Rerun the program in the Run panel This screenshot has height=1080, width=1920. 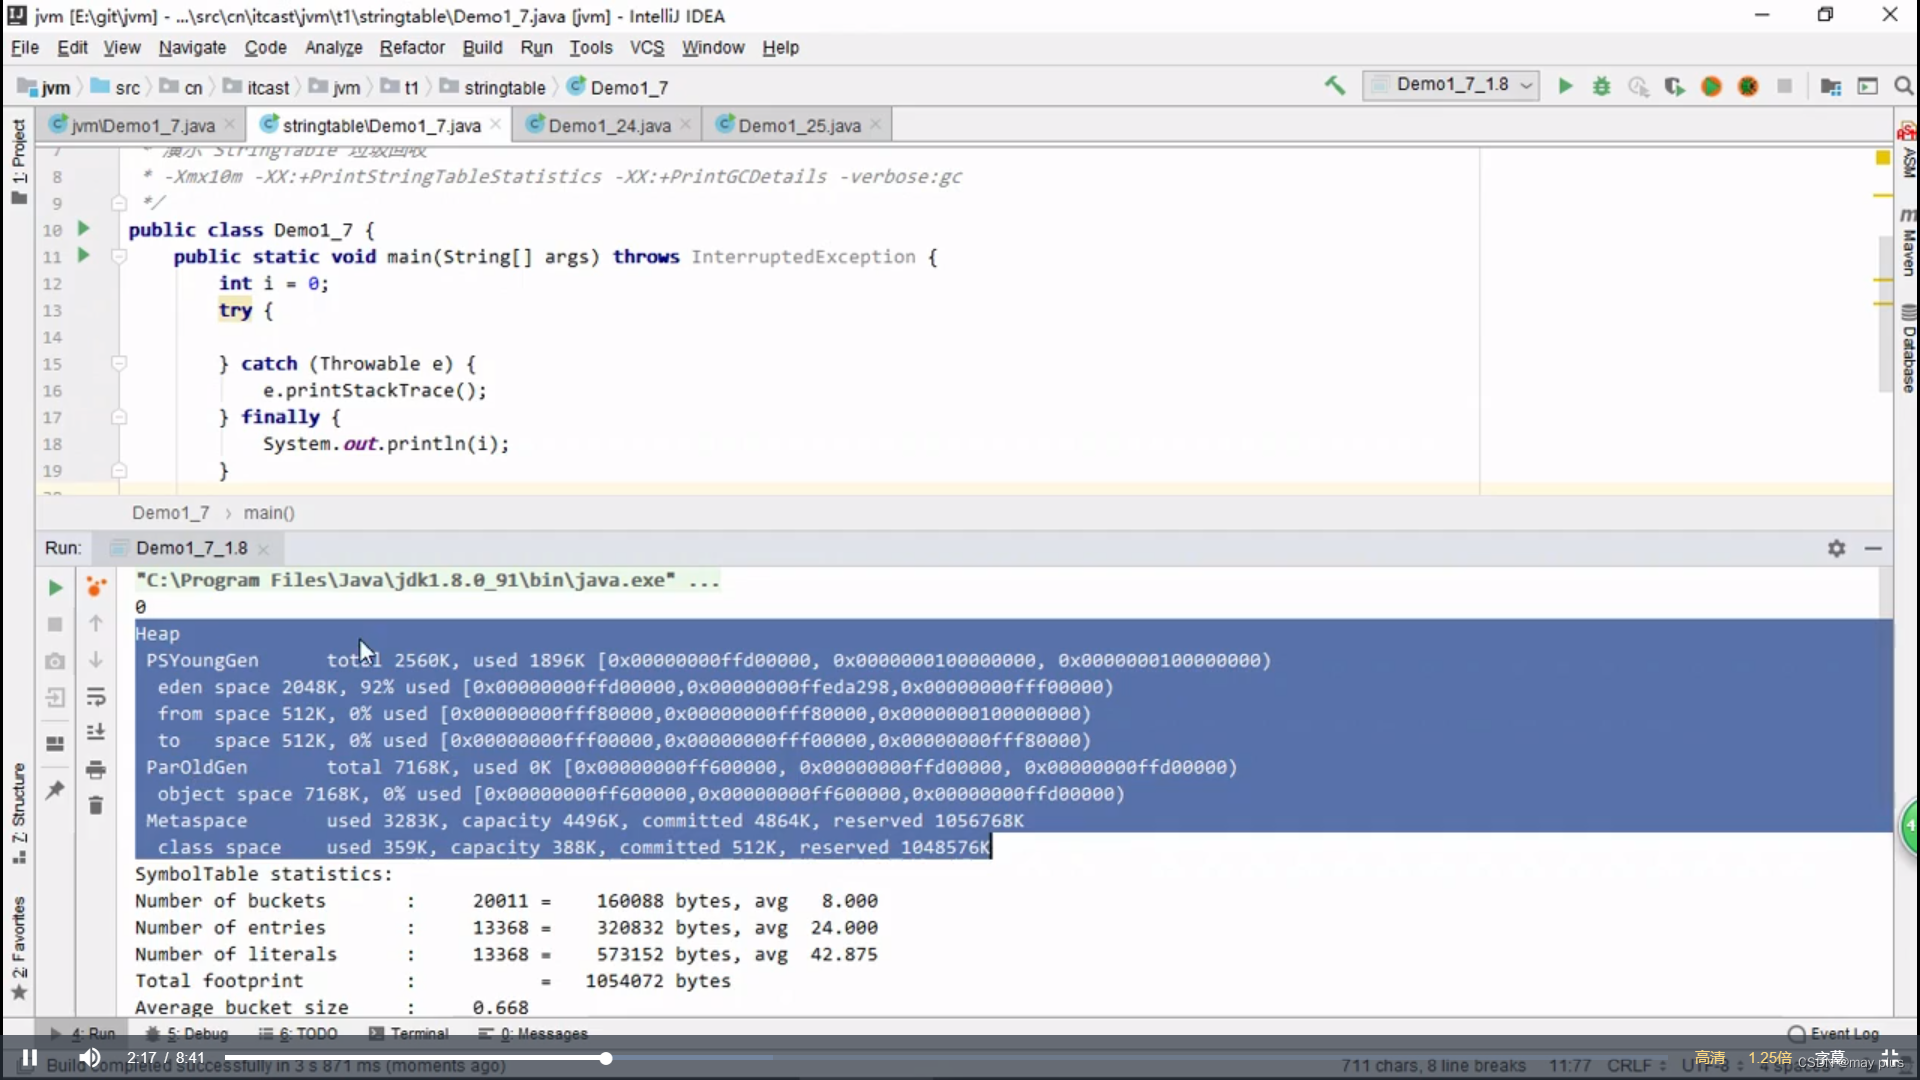(56, 588)
